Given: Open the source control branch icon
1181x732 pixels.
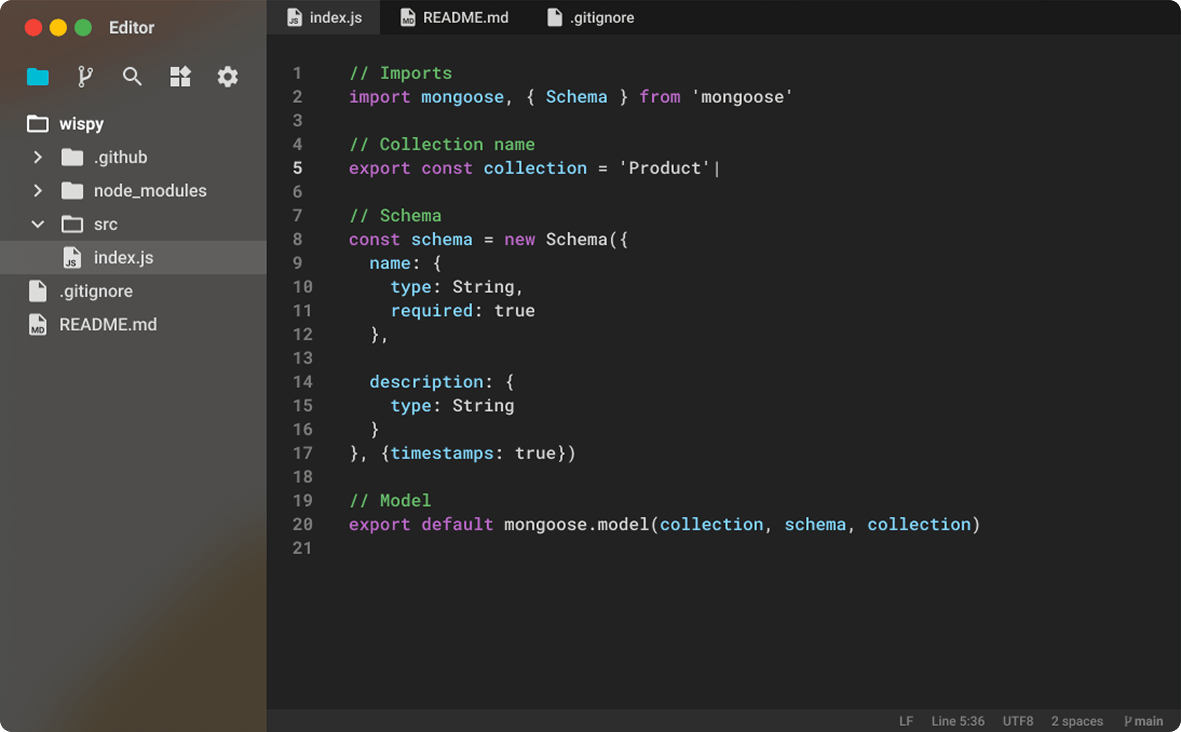Looking at the screenshot, I should coord(85,77).
